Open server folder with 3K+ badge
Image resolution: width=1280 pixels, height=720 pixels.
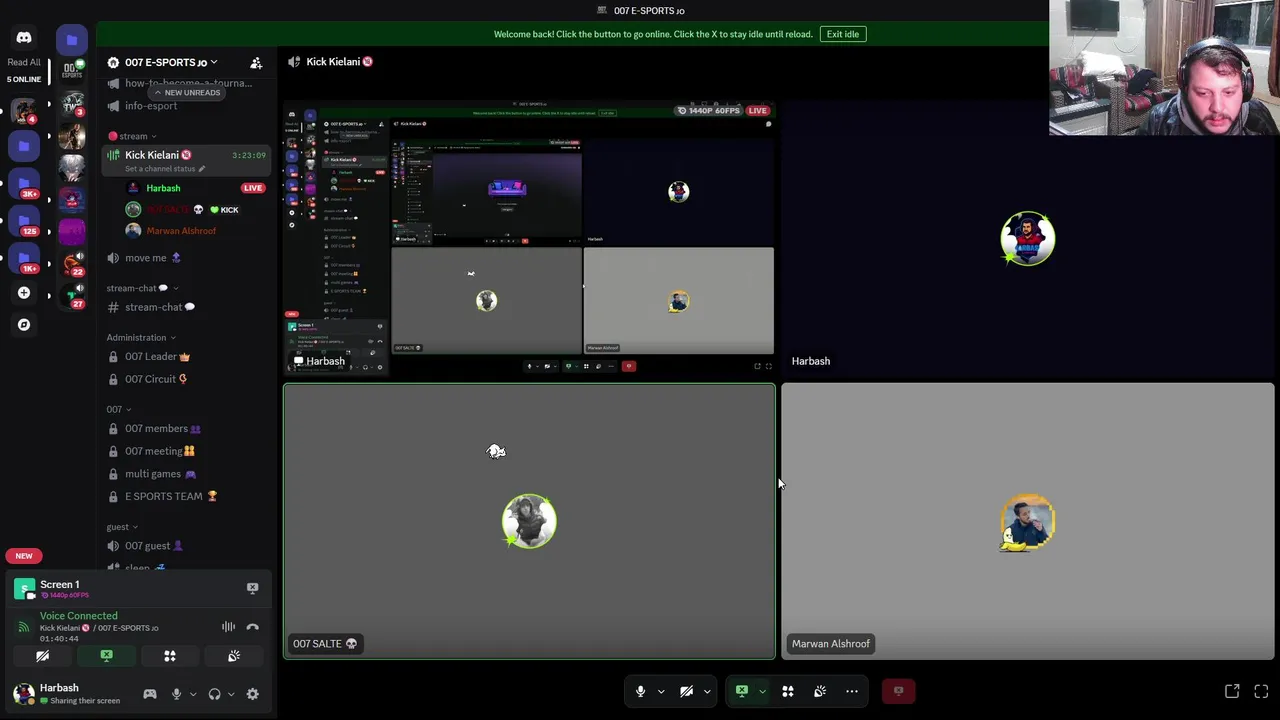pyautogui.click(x=24, y=182)
